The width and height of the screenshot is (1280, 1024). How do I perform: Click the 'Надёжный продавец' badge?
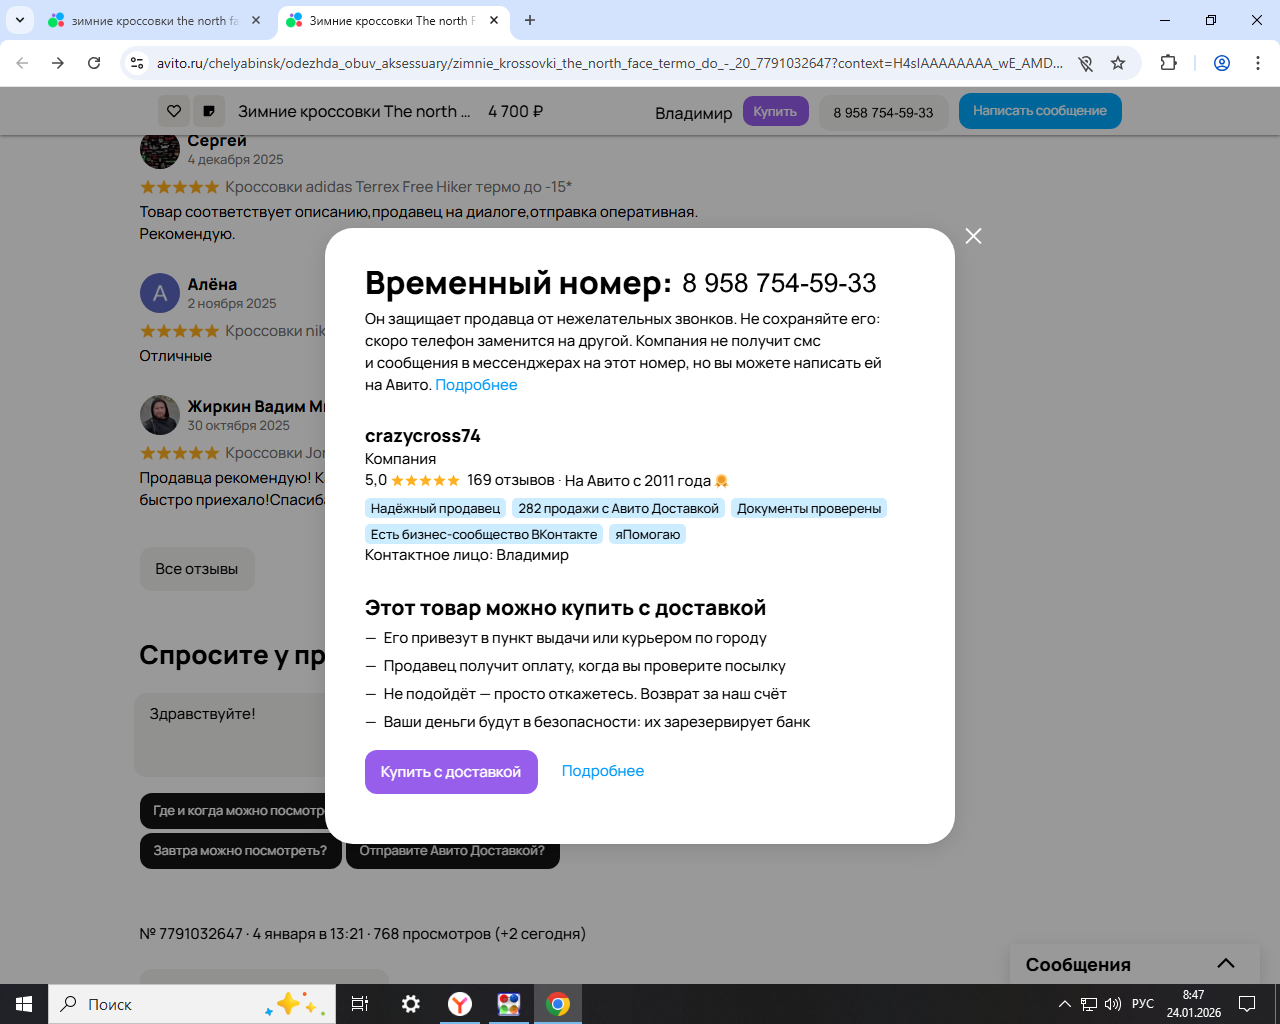click(x=435, y=508)
